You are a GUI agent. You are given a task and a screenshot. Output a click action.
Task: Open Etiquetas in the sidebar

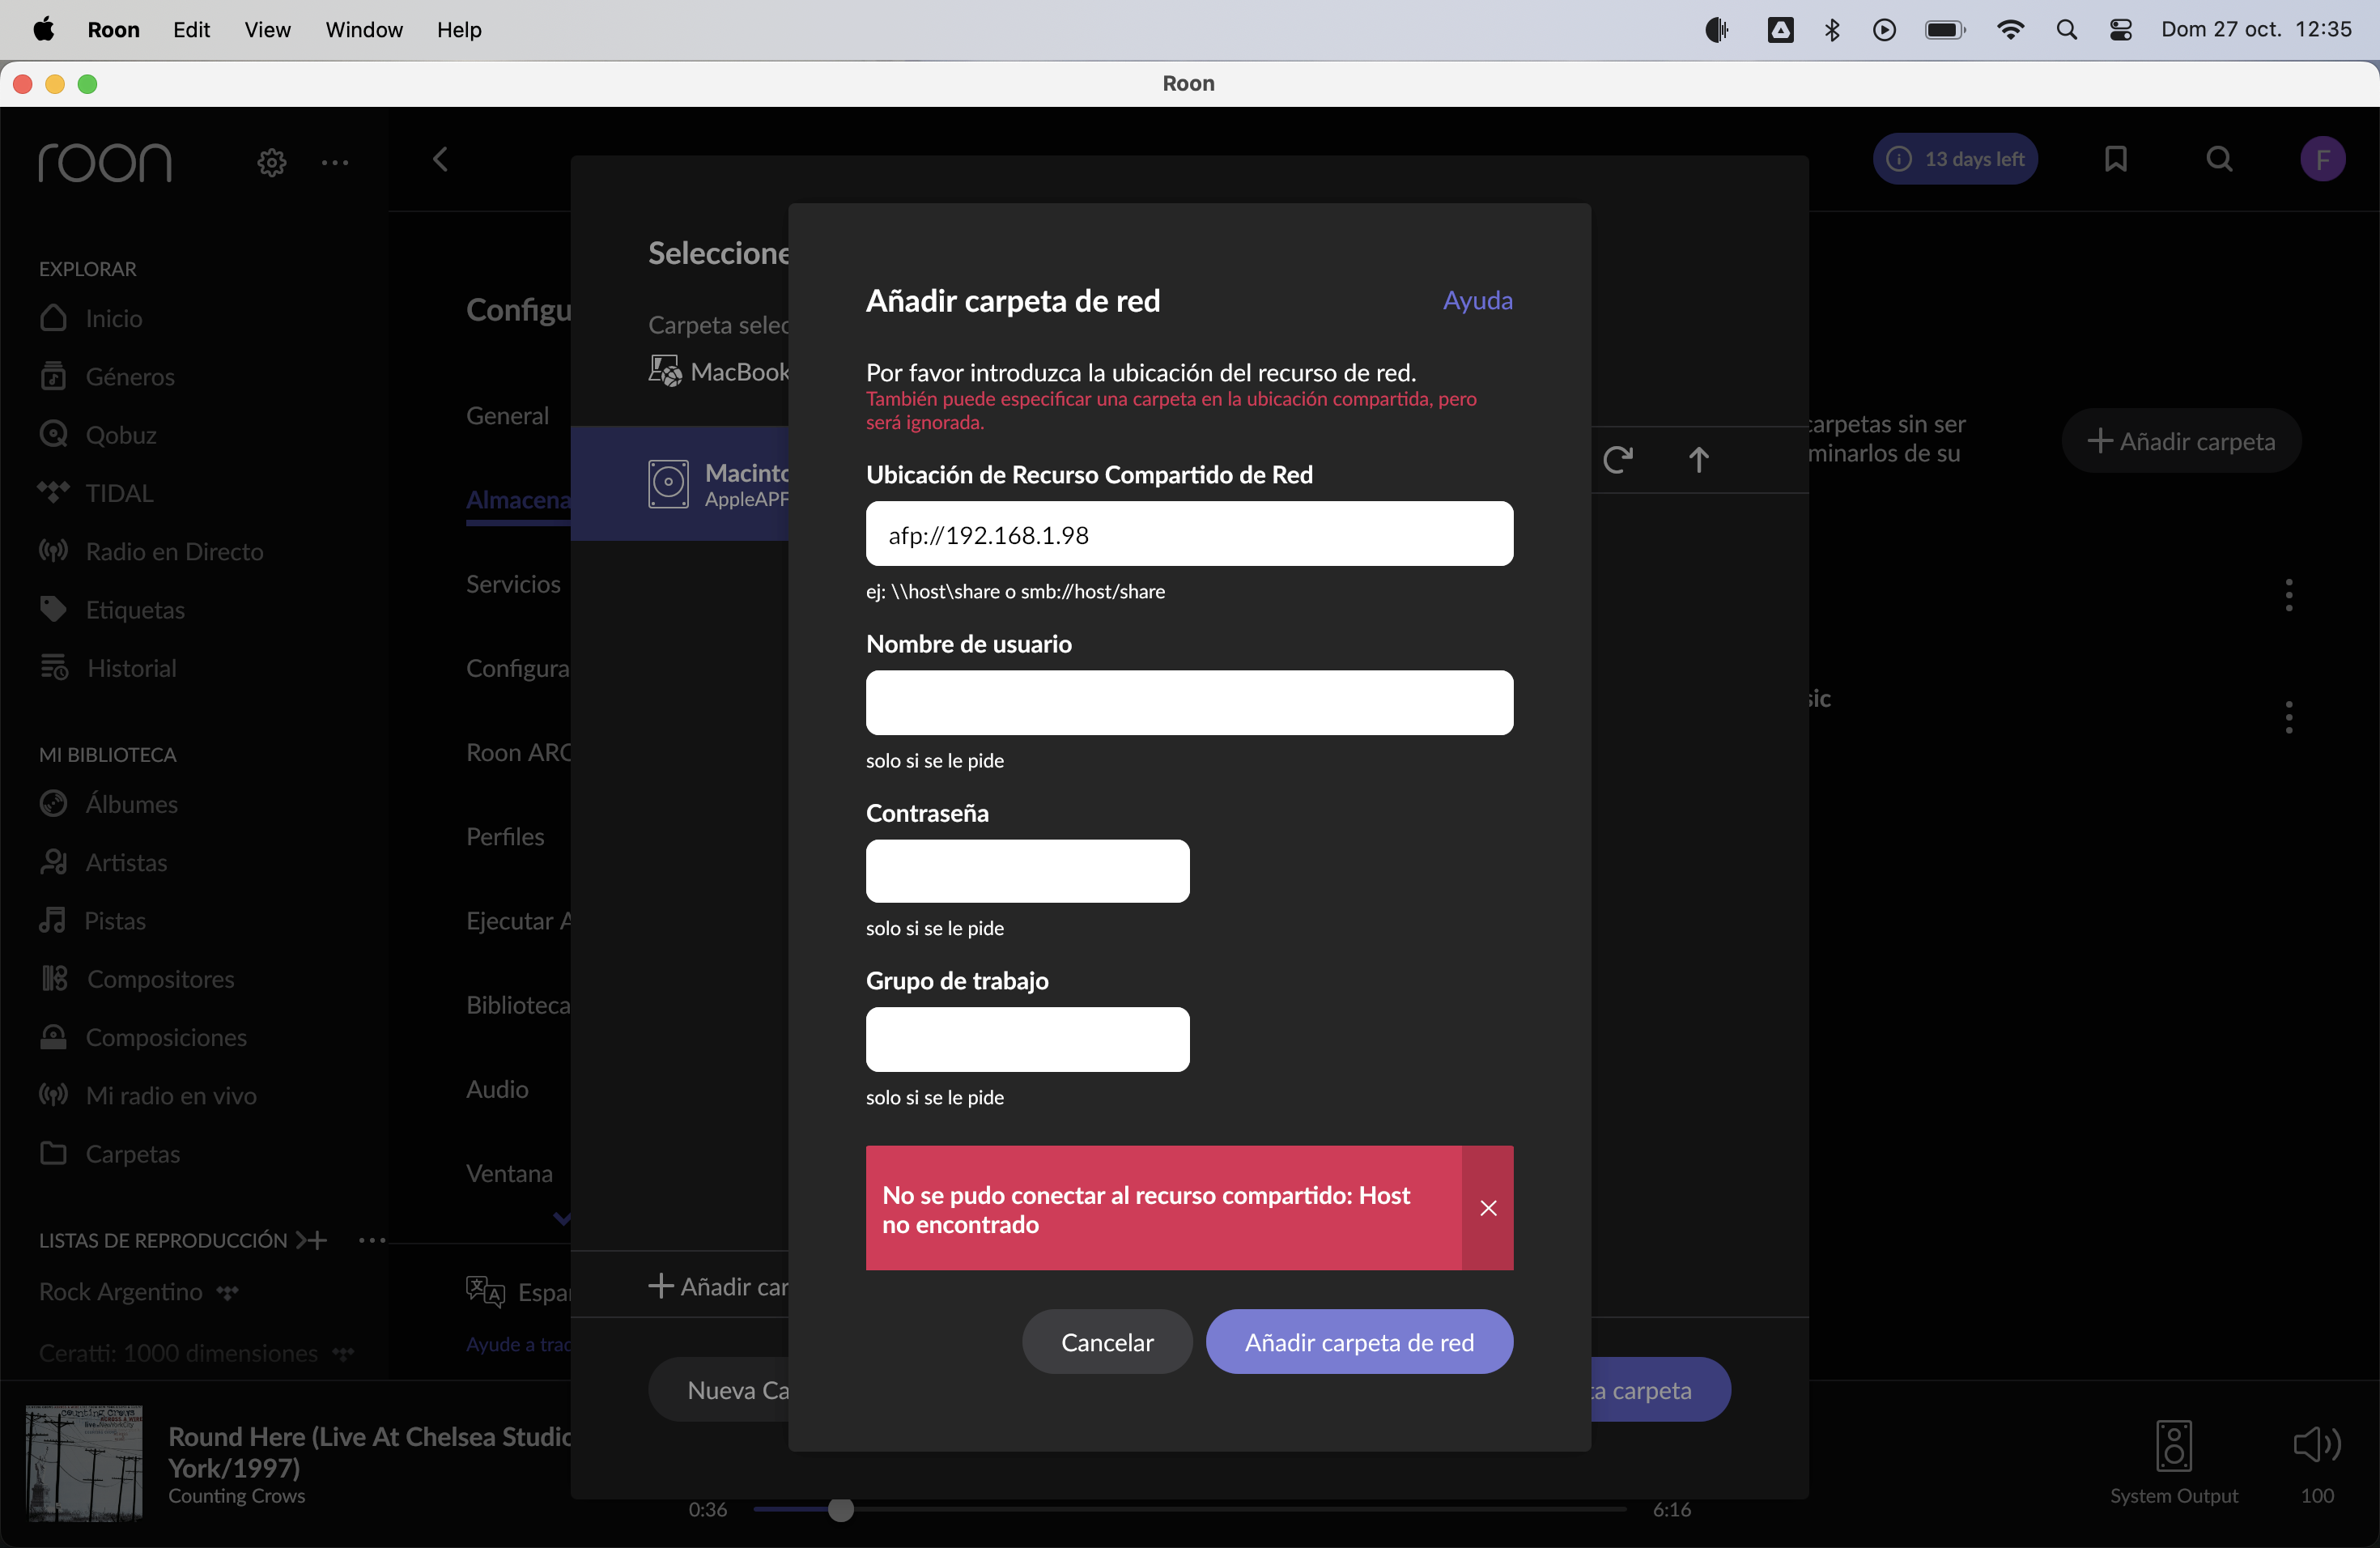point(112,609)
